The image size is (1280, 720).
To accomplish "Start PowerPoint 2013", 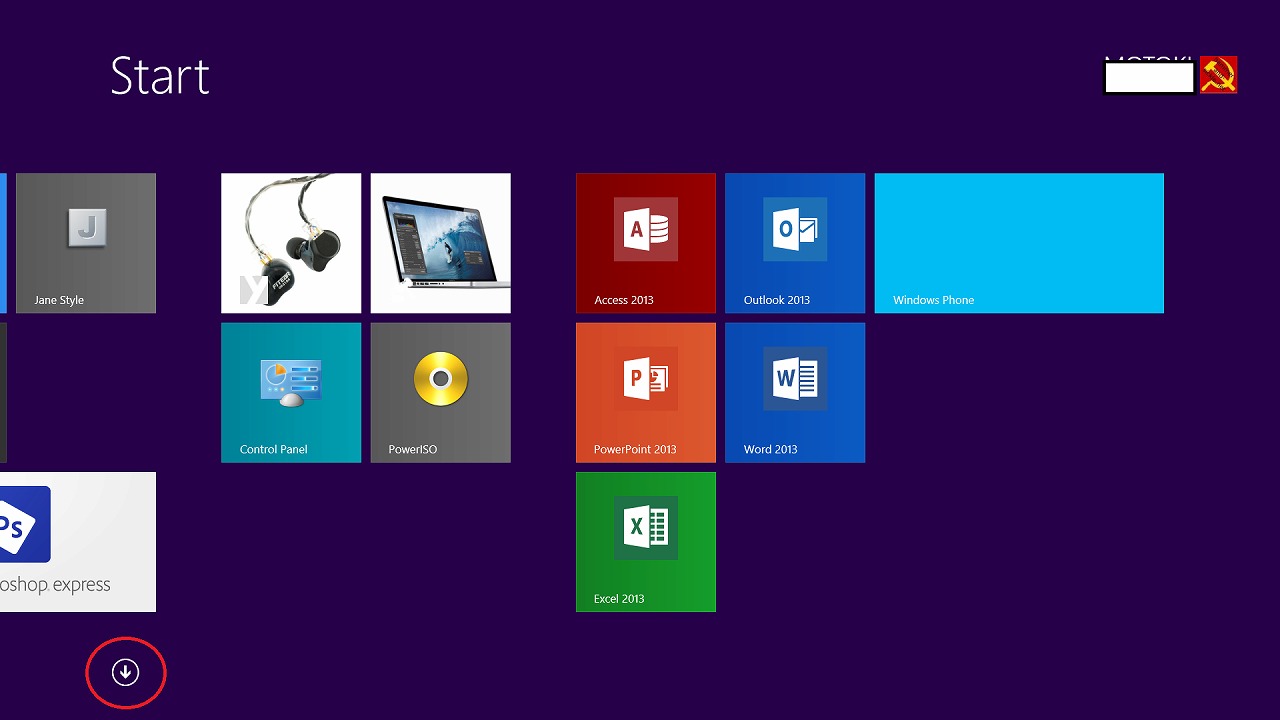I will pos(646,393).
